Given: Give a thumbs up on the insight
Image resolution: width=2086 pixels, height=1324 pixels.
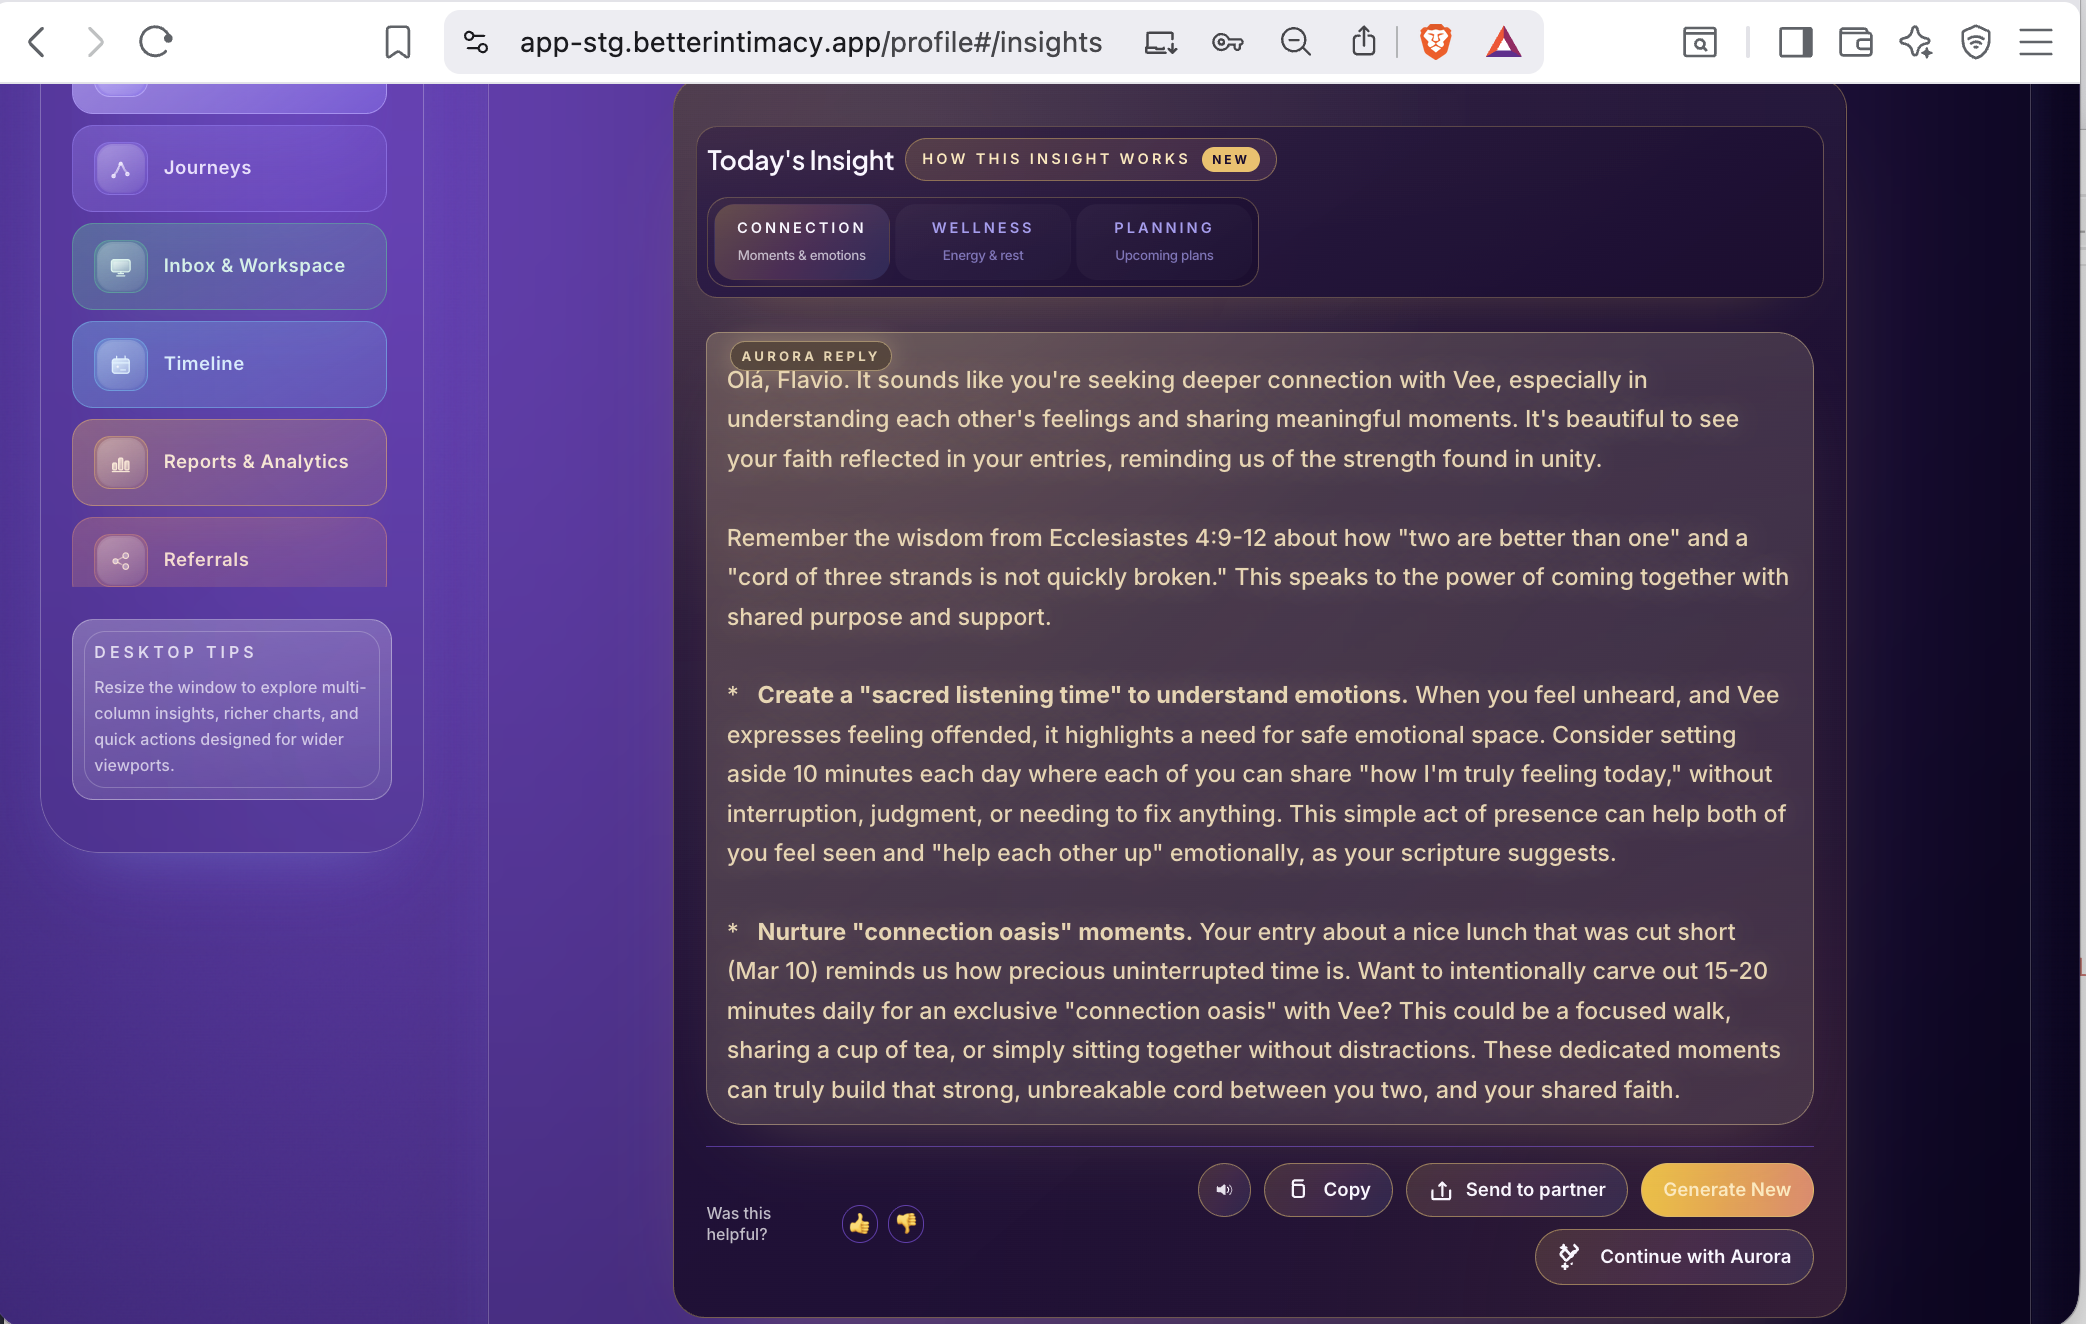Looking at the screenshot, I should coord(859,1224).
